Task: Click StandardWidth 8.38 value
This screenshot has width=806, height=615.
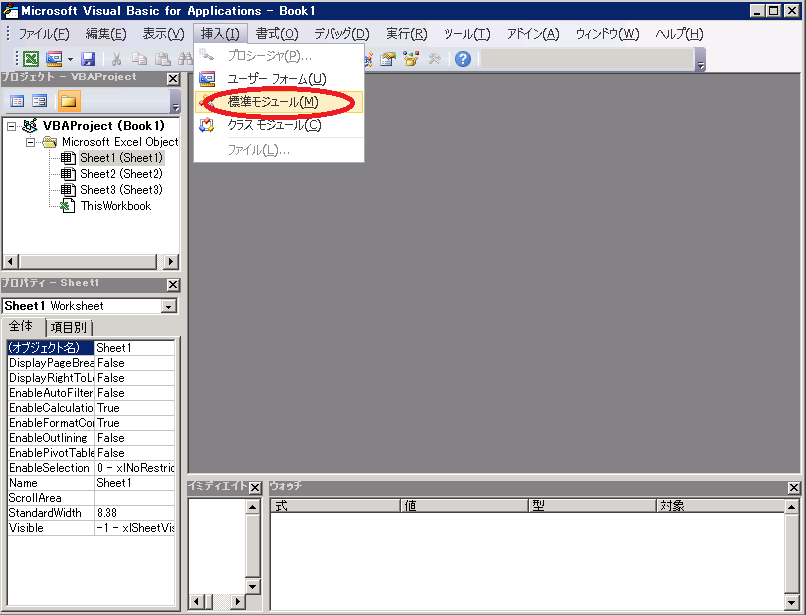Action: point(135,513)
